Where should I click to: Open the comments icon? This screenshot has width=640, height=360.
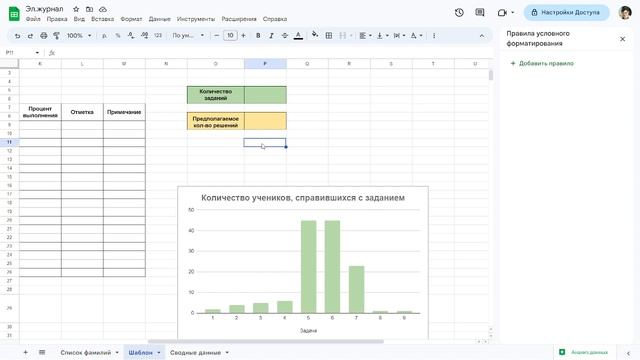click(480, 13)
